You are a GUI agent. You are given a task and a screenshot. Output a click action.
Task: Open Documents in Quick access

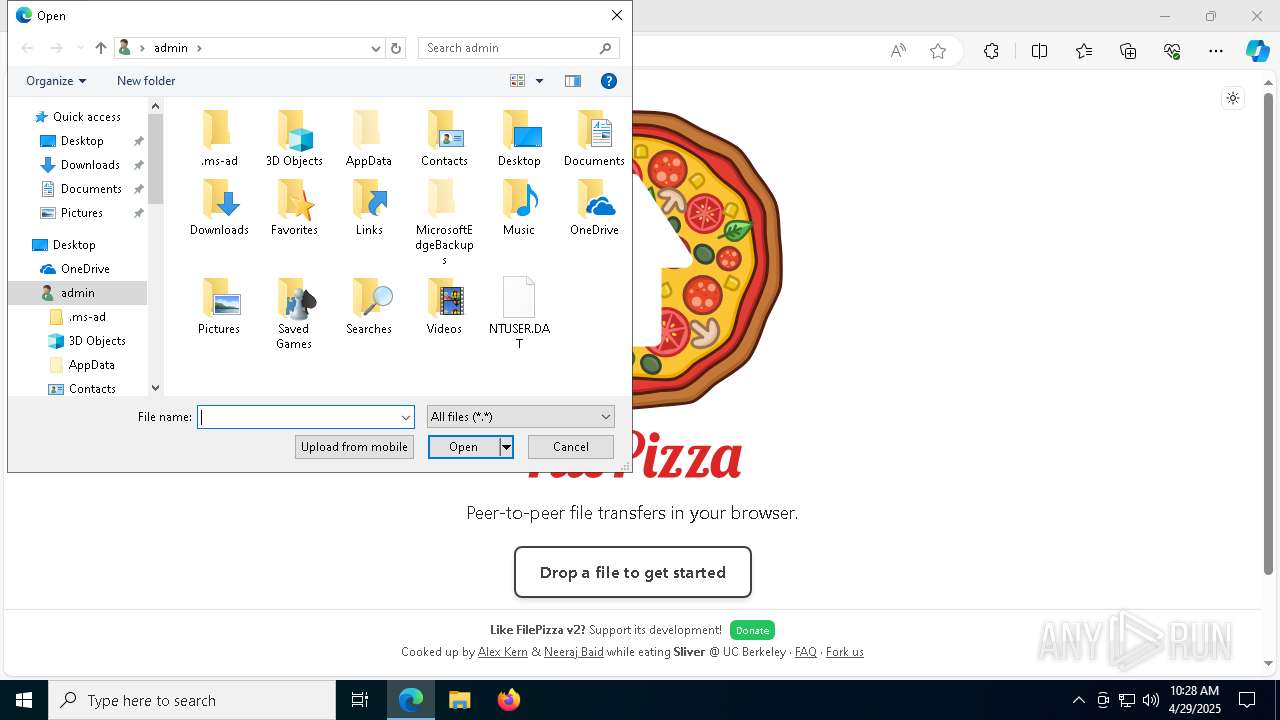(91, 189)
